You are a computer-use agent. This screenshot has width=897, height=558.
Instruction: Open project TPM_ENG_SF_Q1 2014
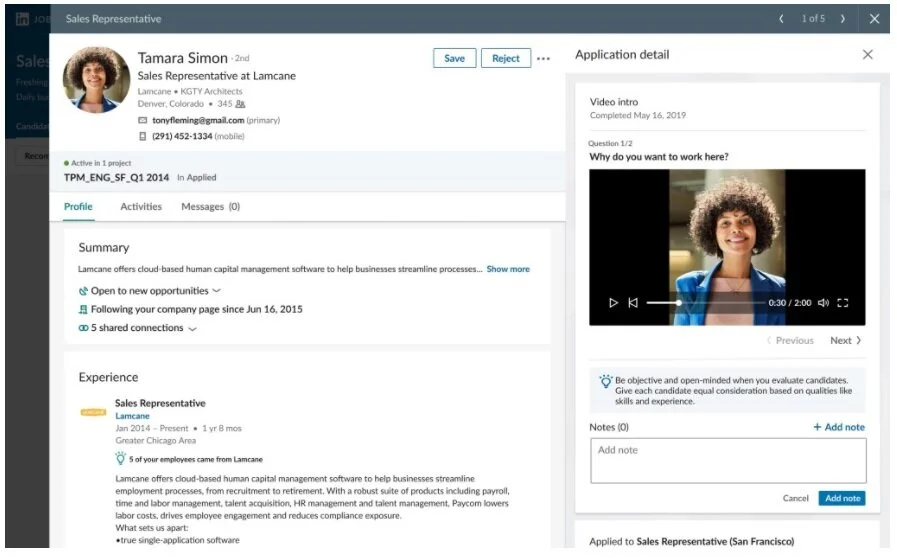[116, 177]
